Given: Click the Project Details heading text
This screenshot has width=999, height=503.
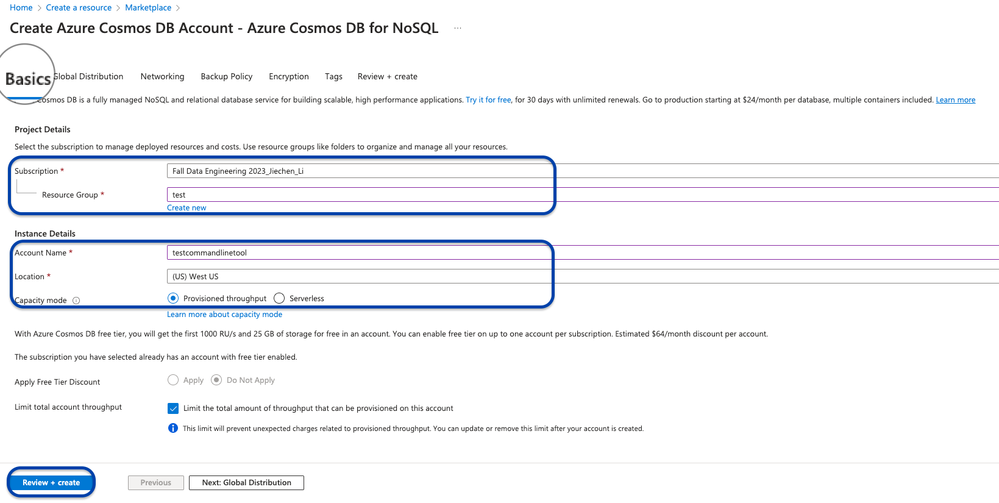Looking at the screenshot, I should pyautogui.click(x=43, y=129).
